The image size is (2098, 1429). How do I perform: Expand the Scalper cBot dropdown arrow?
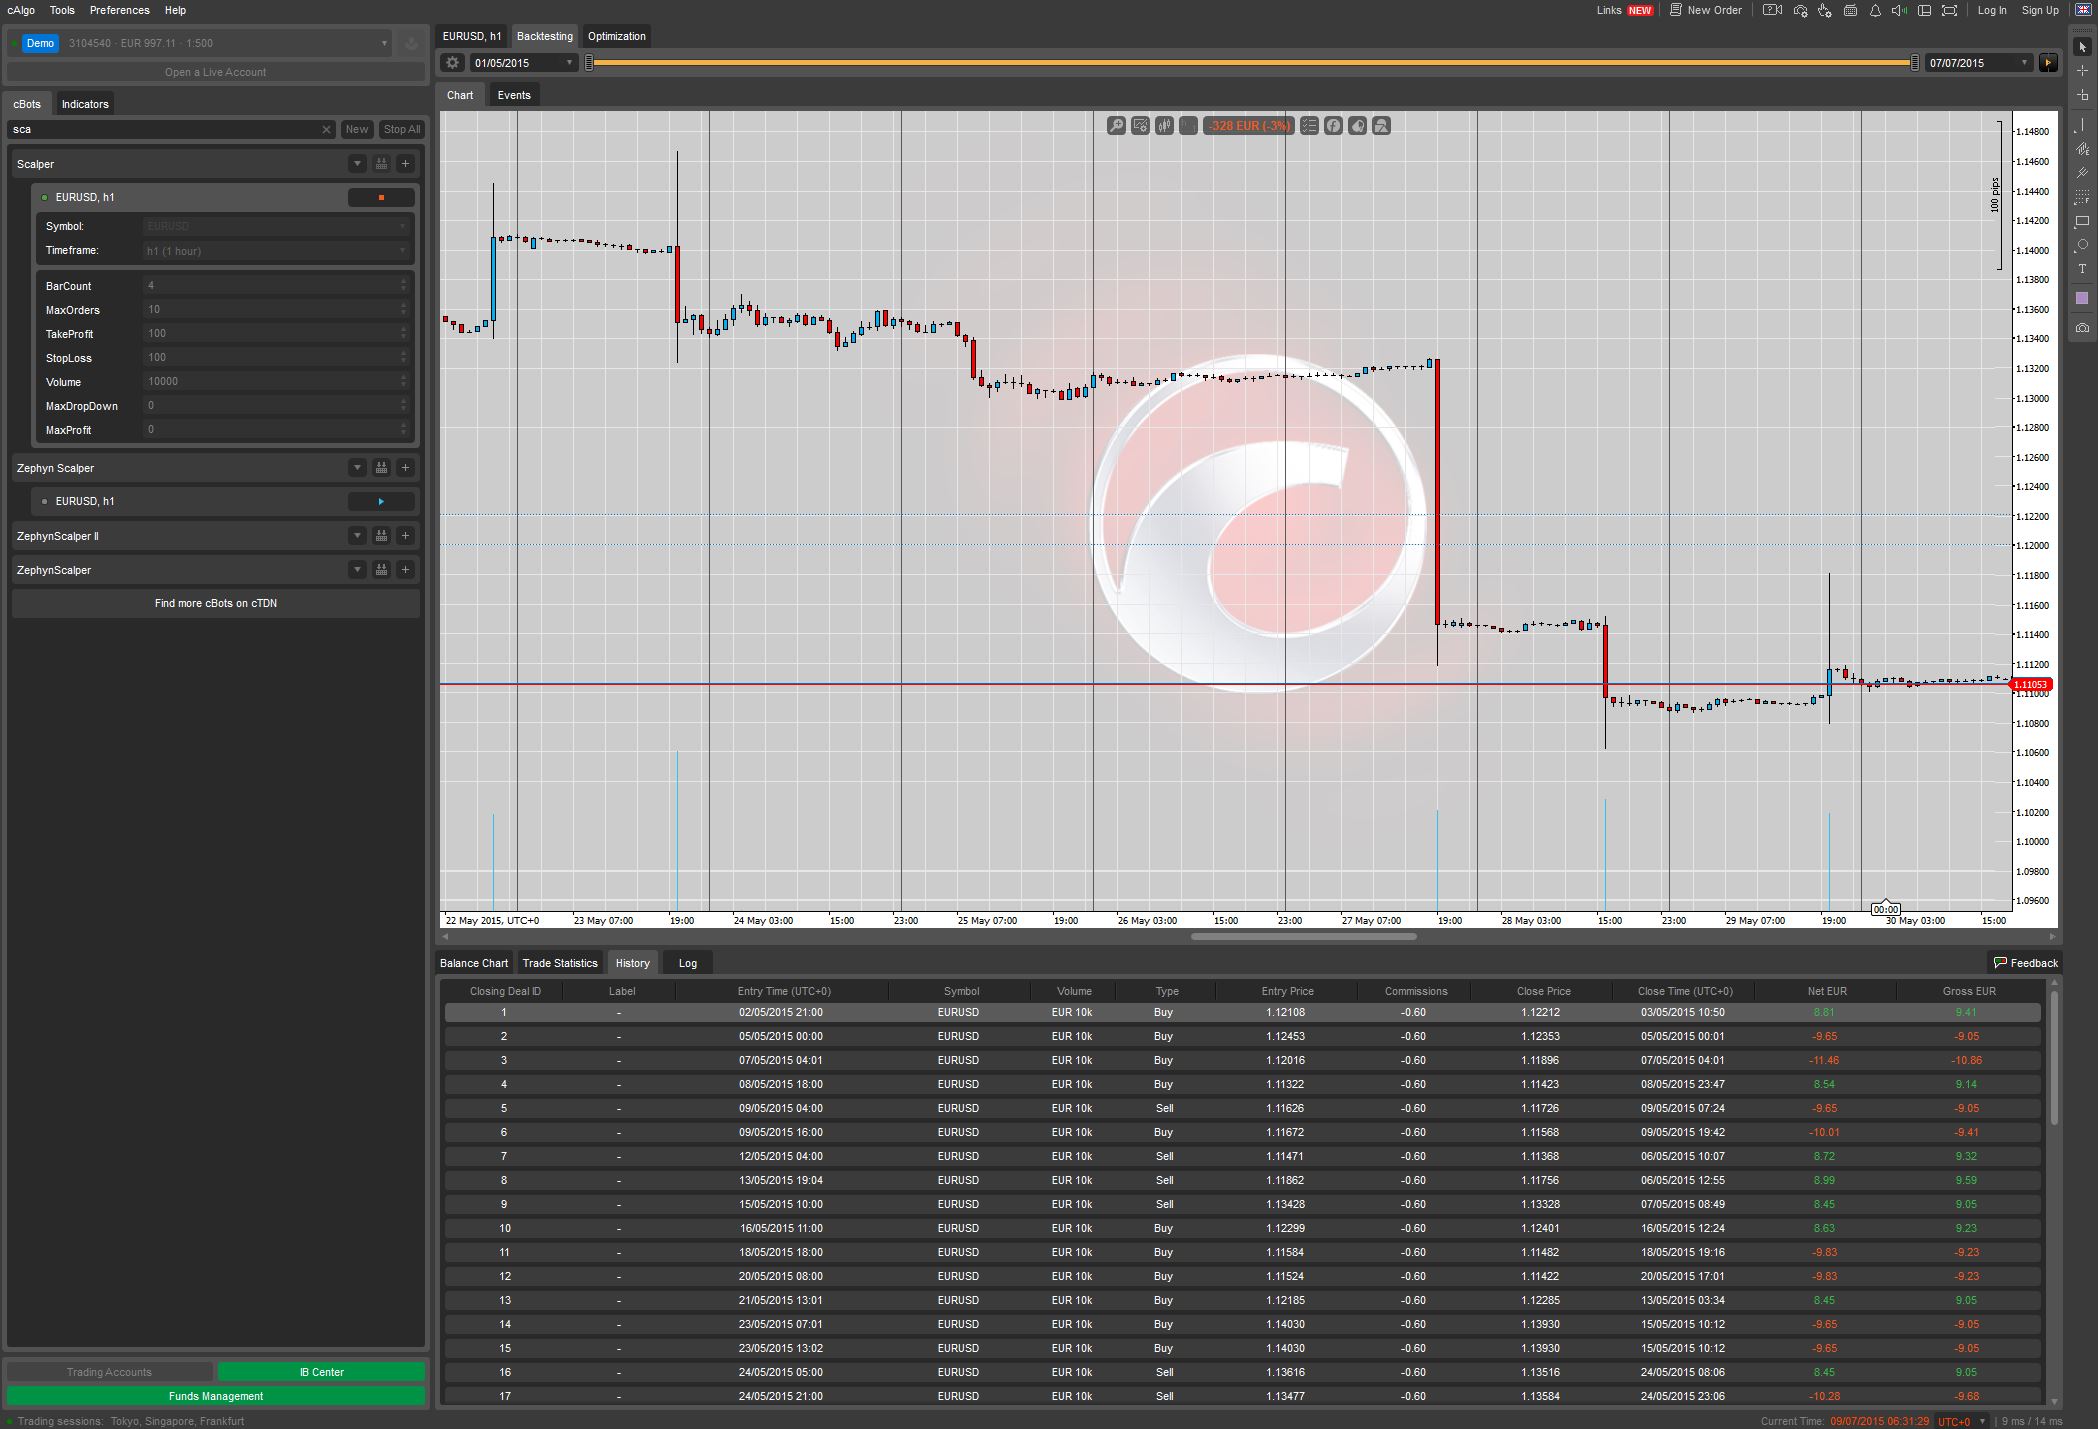click(x=357, y=164)
